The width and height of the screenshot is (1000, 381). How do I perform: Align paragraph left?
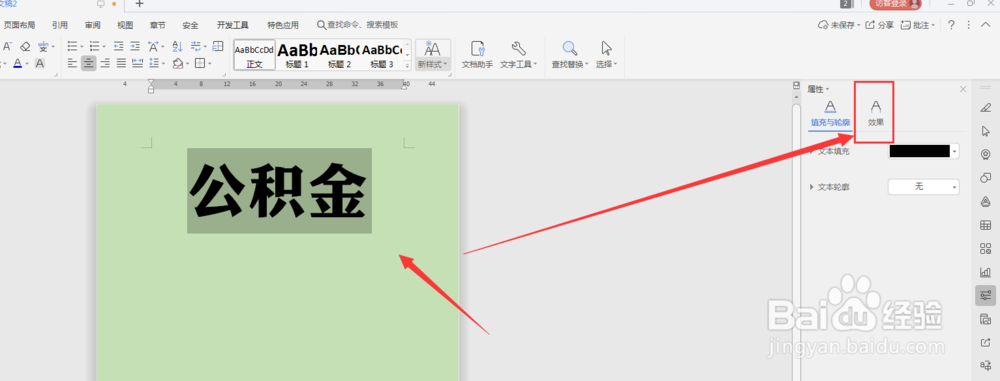(72, 63)
